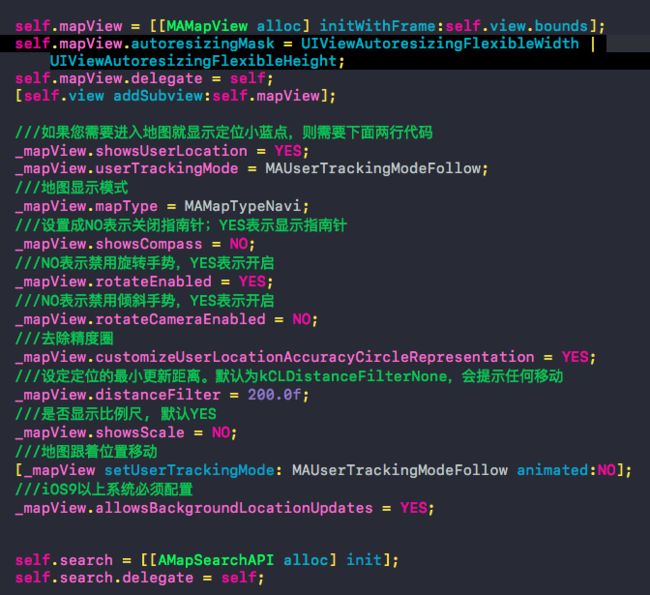Click MAMapTypeNavi value
The width and height of the screenshot is (650, 595).
(243, 206)
